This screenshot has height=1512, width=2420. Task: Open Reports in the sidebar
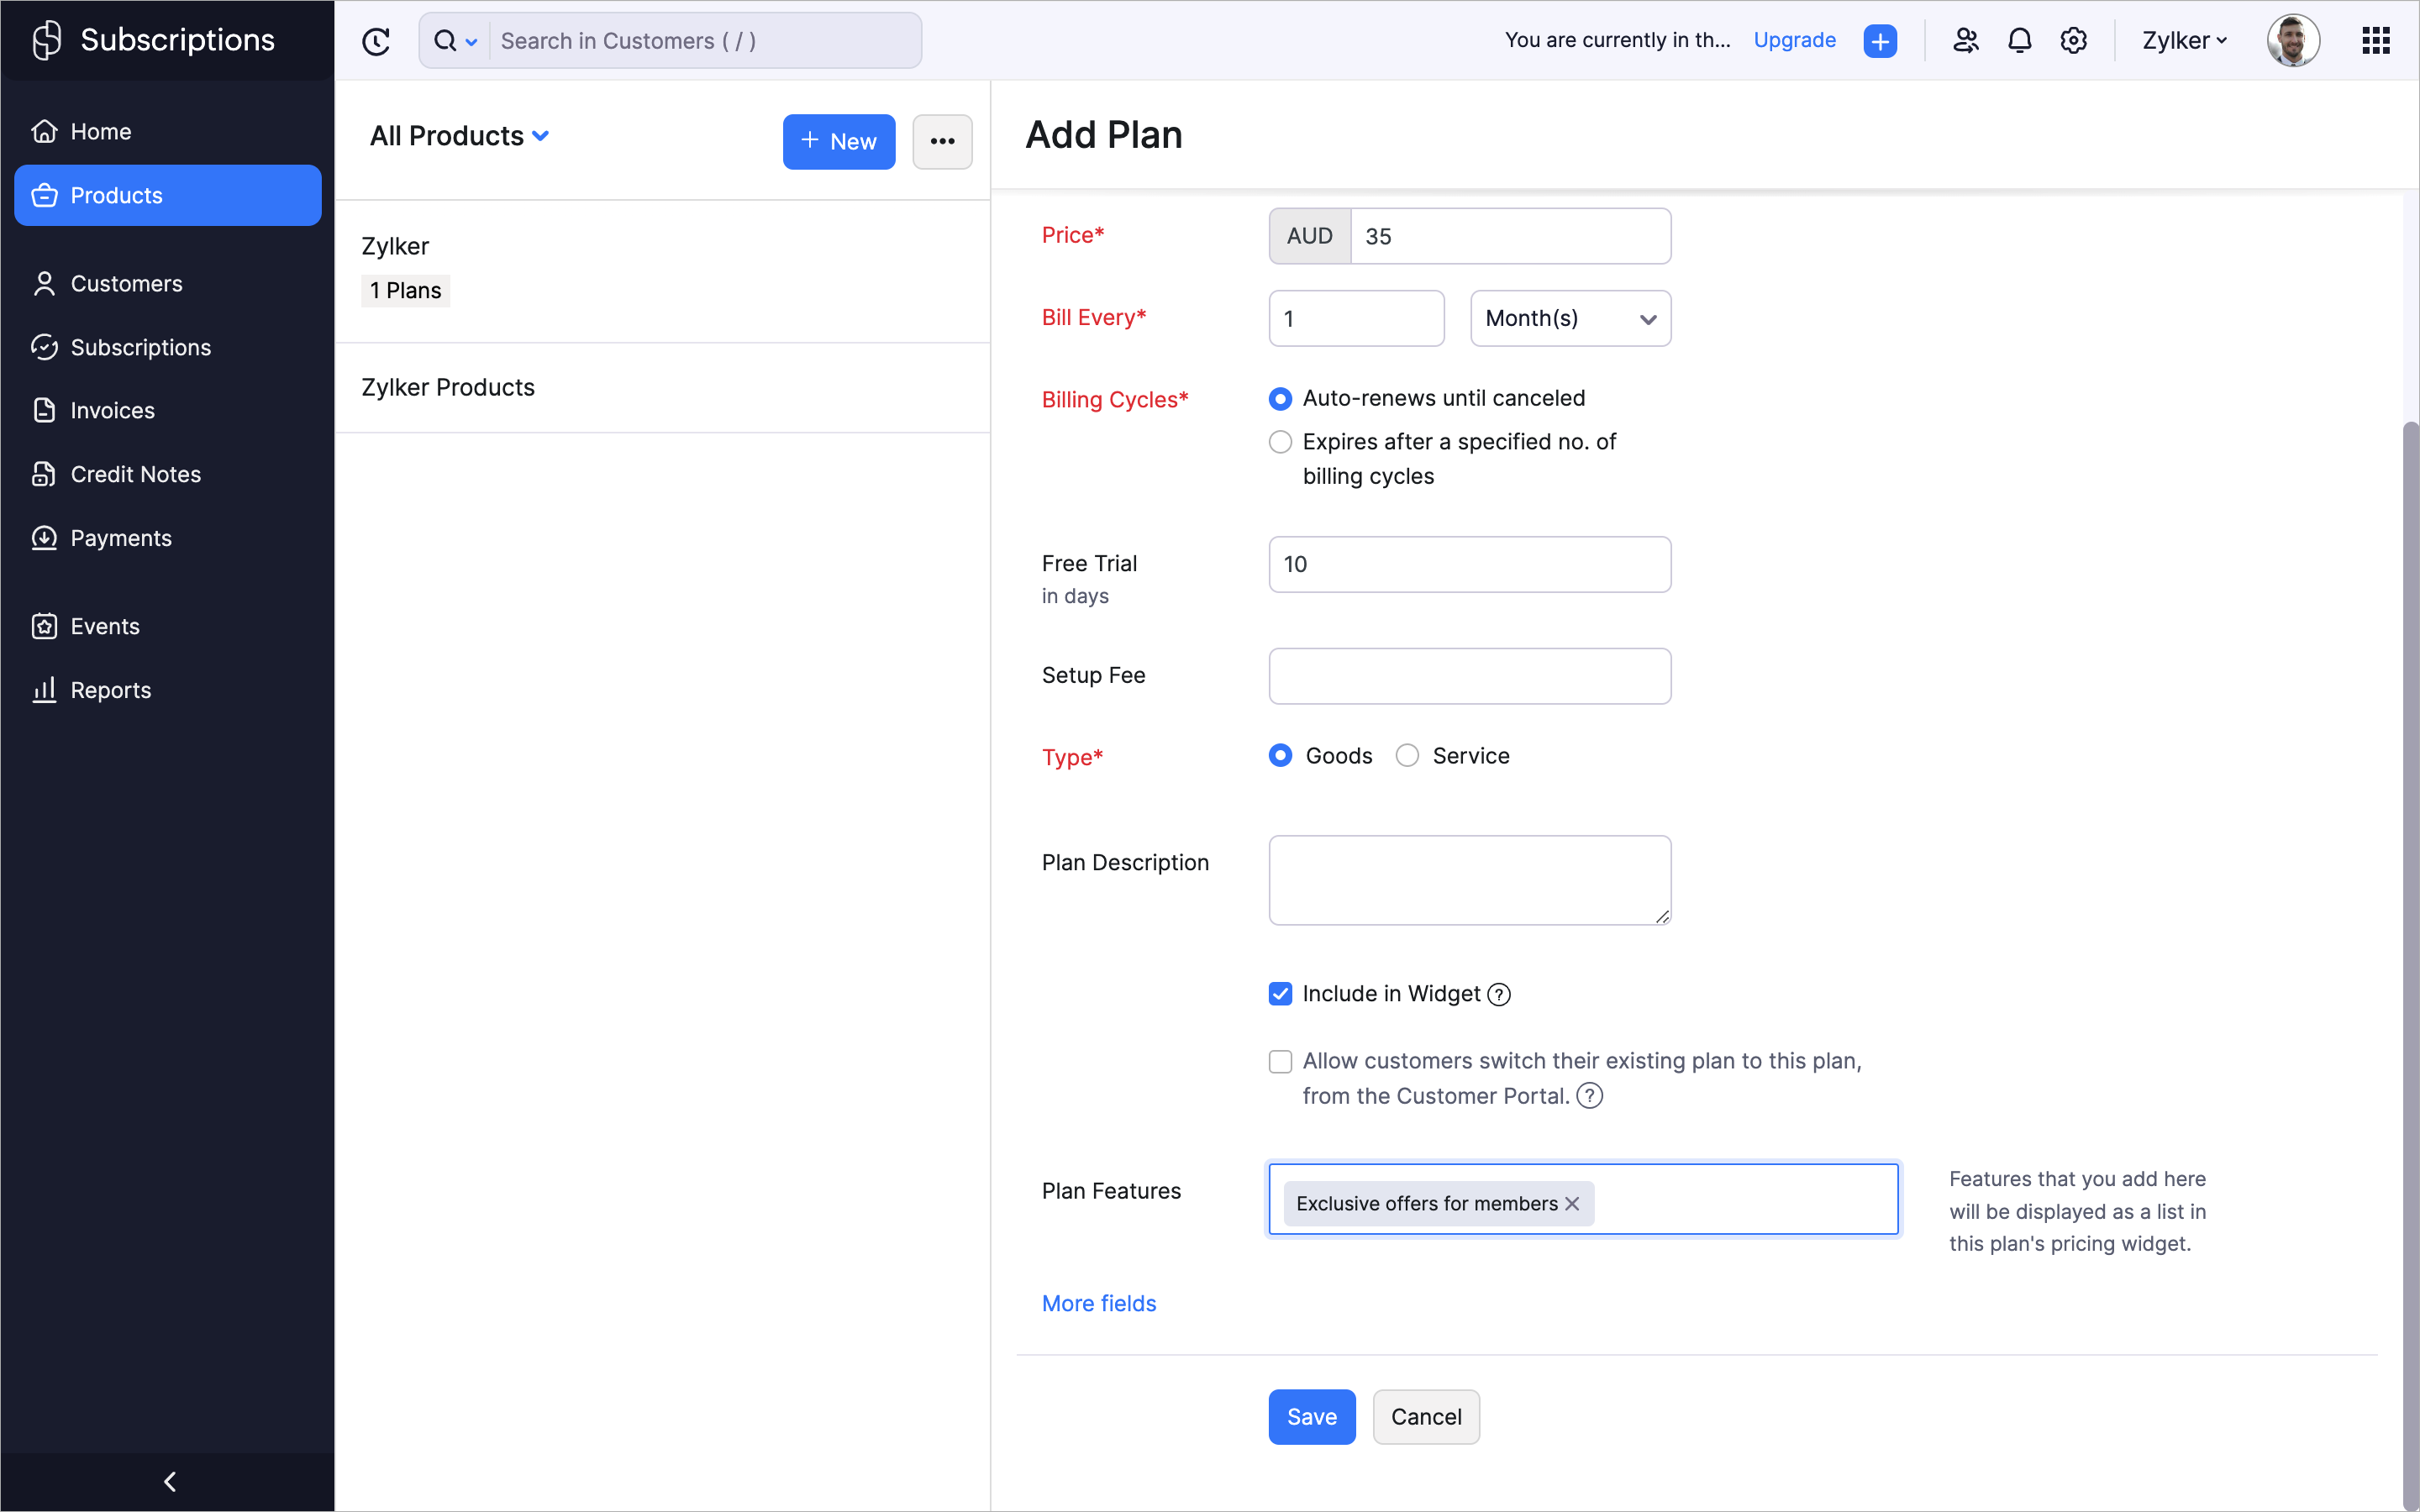[168, 690]
